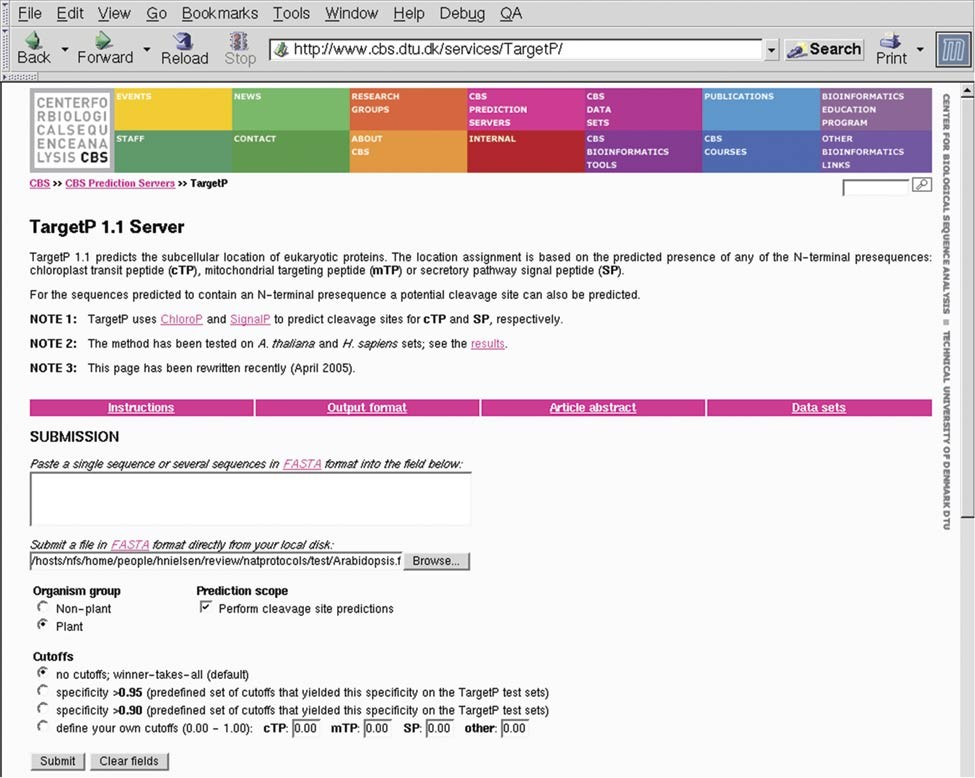Expand the URL bar history dropdown

click(x=771, y=50)
